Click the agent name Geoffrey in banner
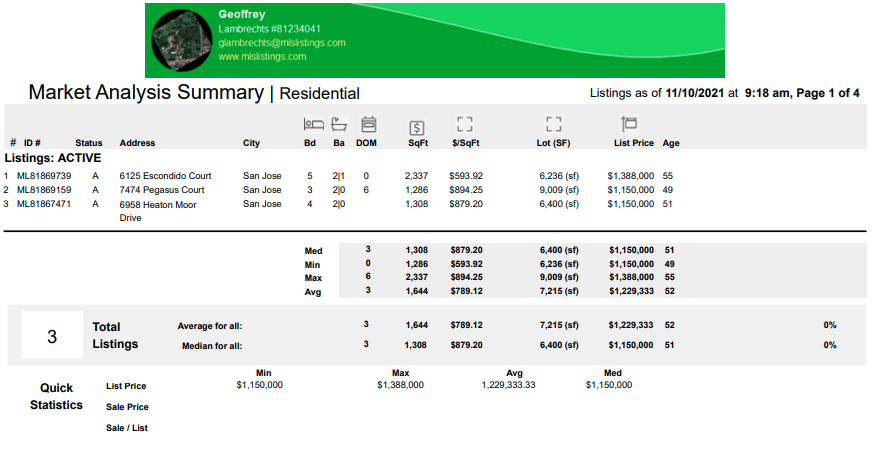The width and height of the screenshot is (874, 454). point(242,15)
